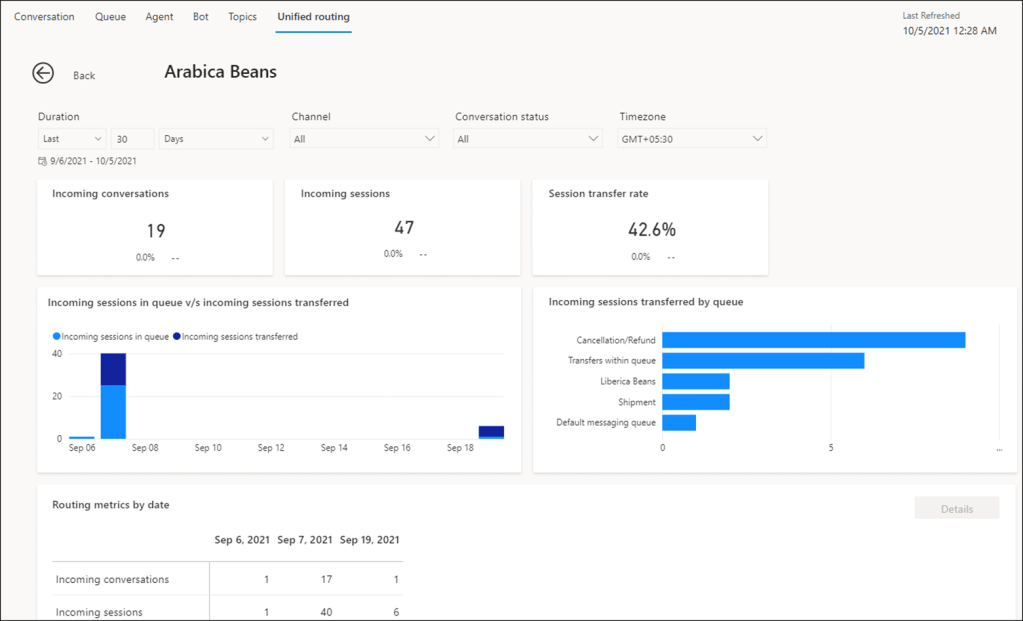Switch to the Conversation tab
This screenshot has height=621, width=1023.
coord(44,17)
